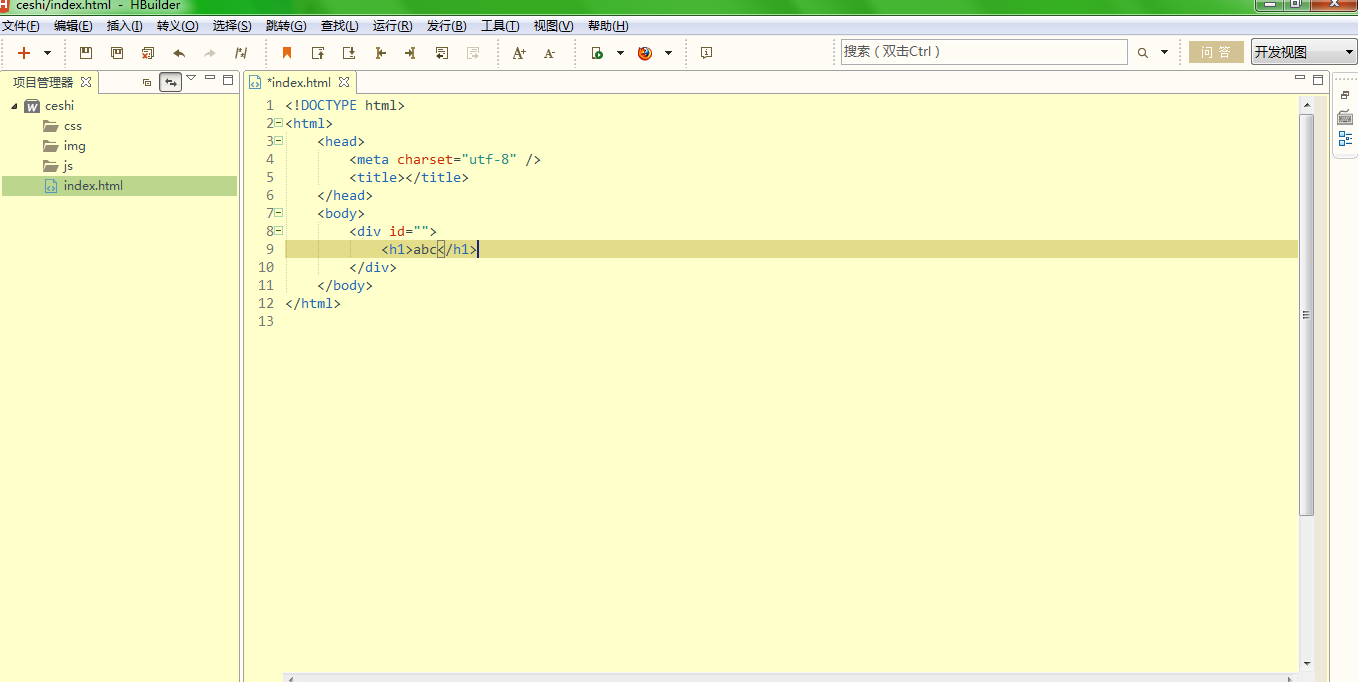Click in the 搜索 search field

[x=984, y=52]
